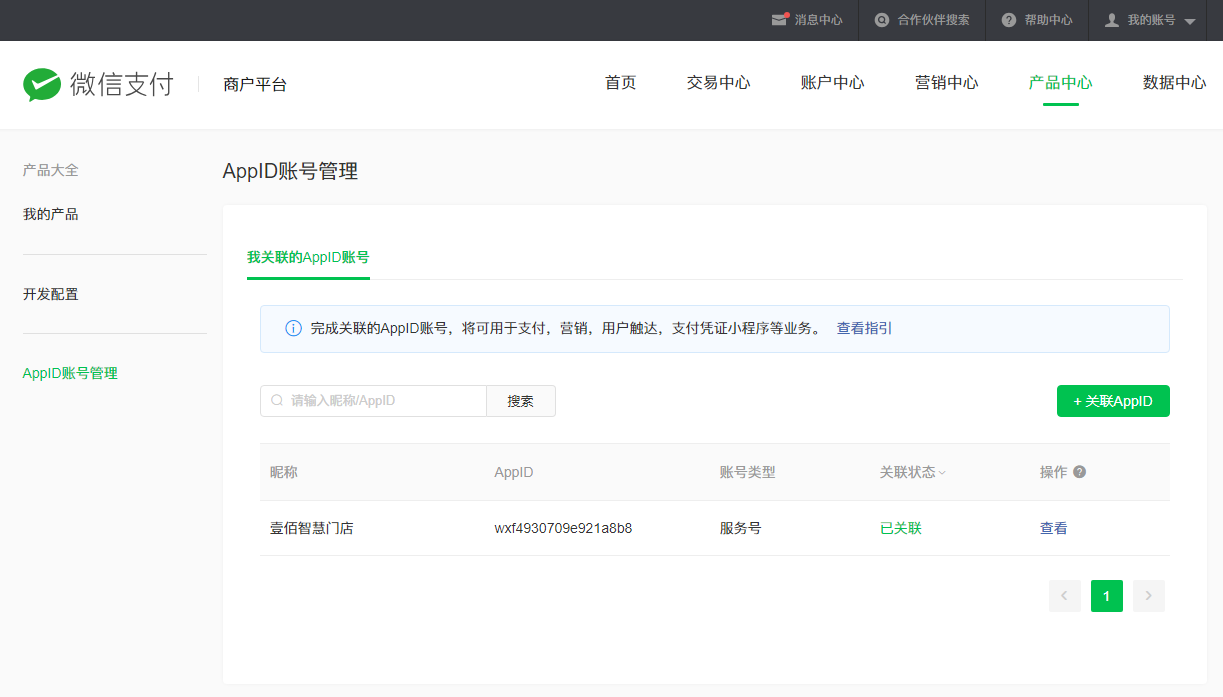Switch to 营销中心 navigation tab
The height and width of the screenshot is (697, 1223).
coord(947,83)
